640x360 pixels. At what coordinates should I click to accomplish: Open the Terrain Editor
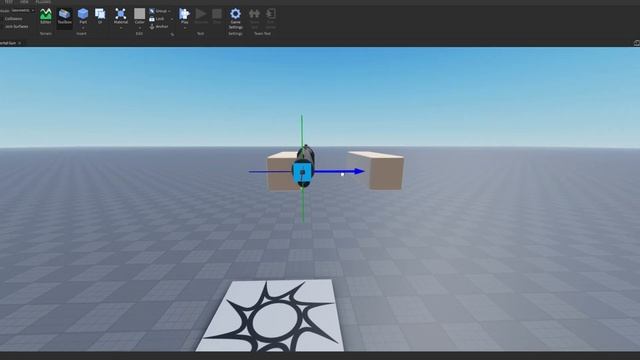pyautogui.click(x=46, y=16)
